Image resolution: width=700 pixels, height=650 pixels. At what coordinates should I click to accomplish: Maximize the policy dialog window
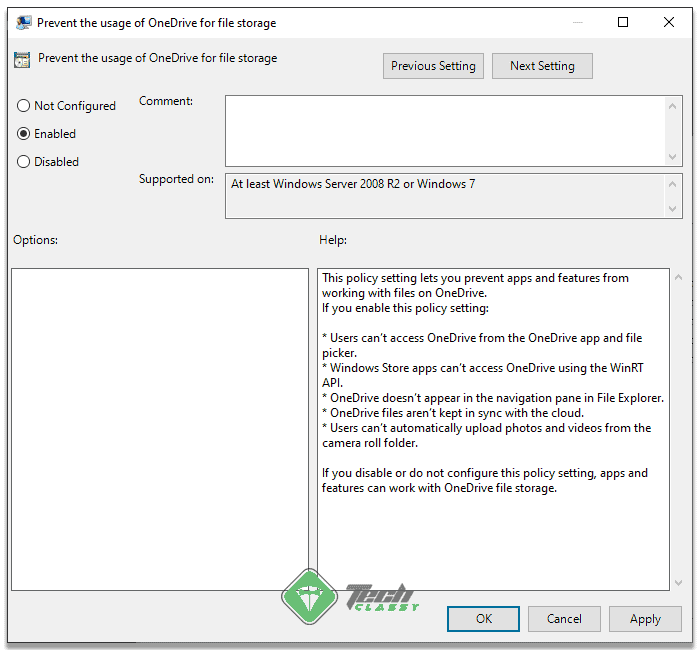click(x=623, y=22)
